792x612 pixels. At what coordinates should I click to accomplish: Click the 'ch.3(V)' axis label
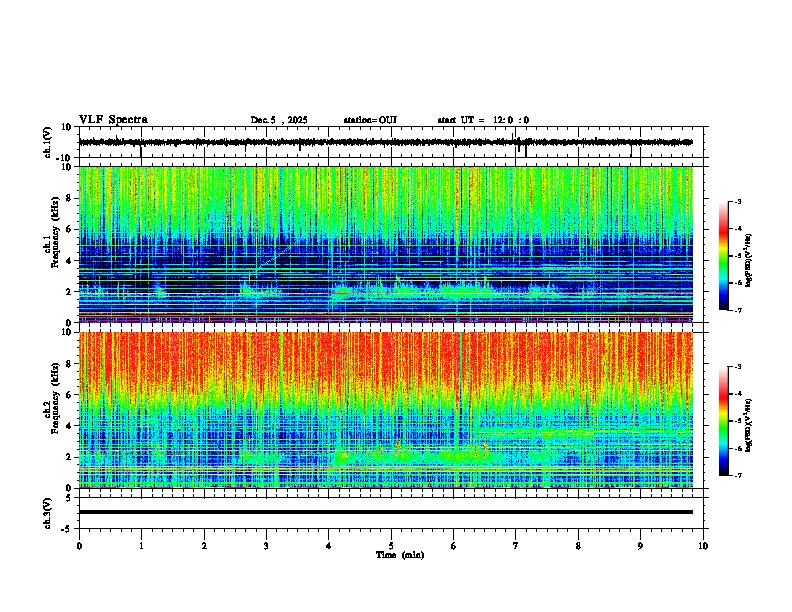pos(48,513)
